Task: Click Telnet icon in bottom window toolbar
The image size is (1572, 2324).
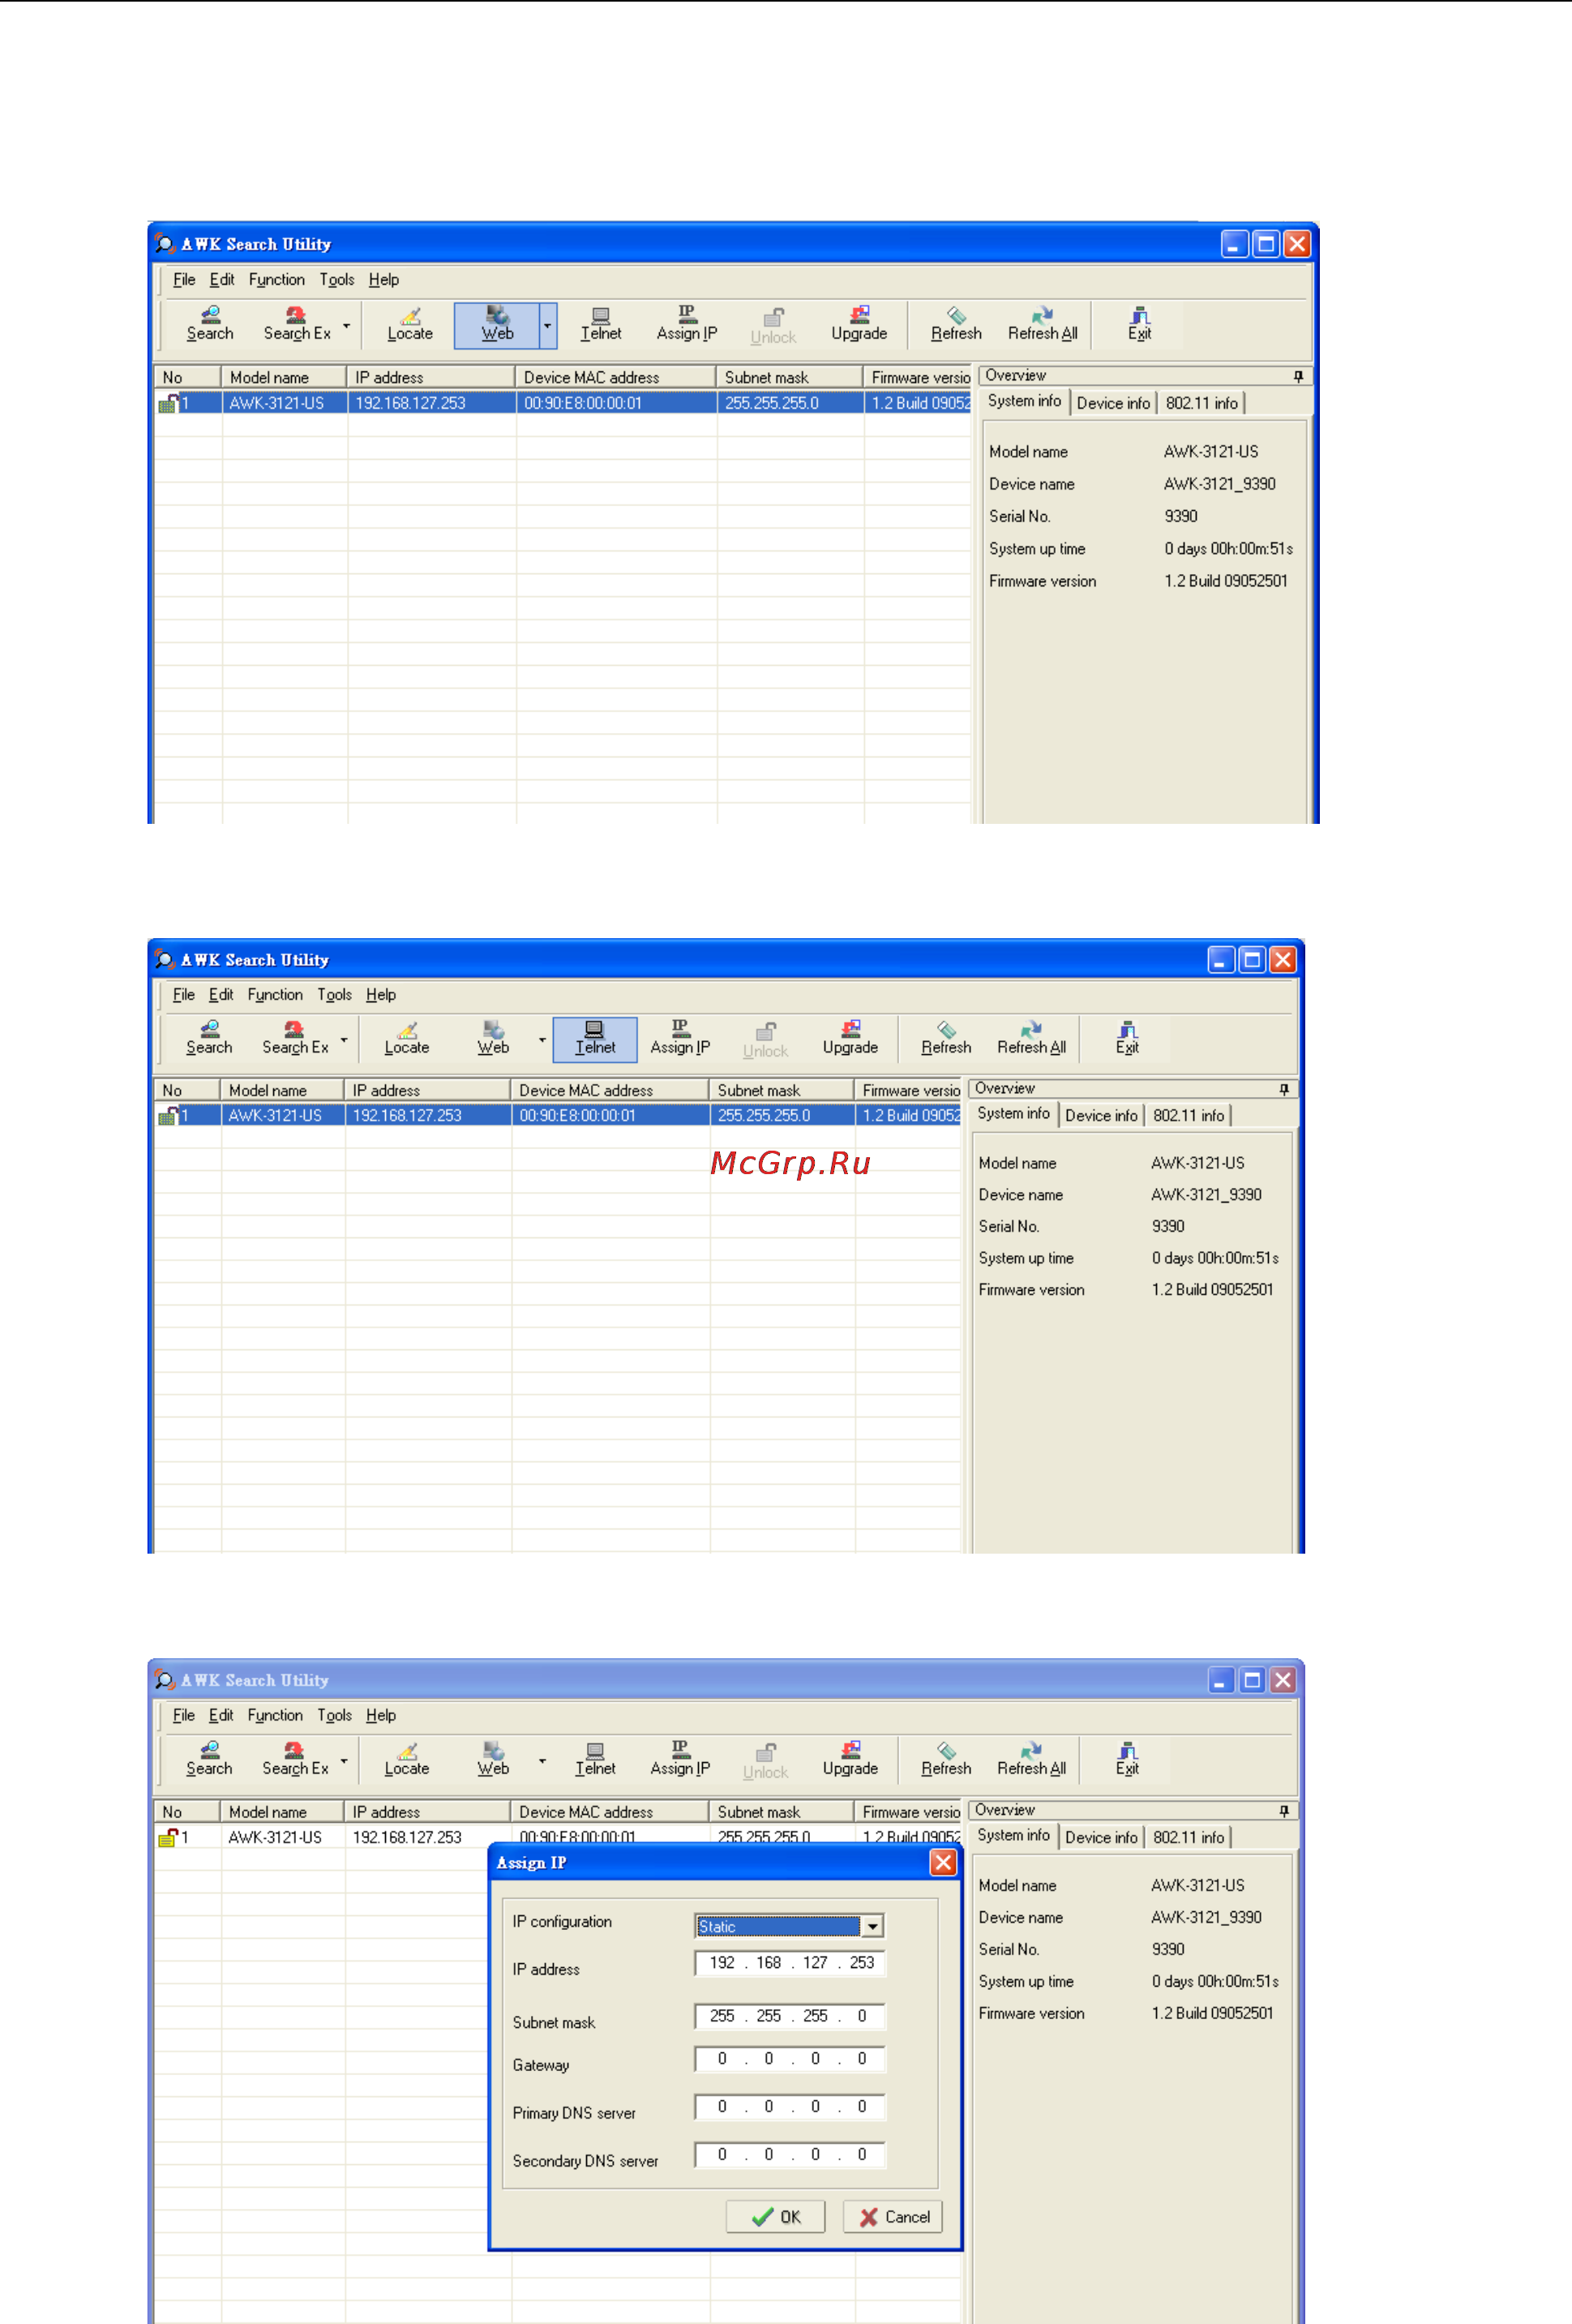Action: pos(595,1759)
